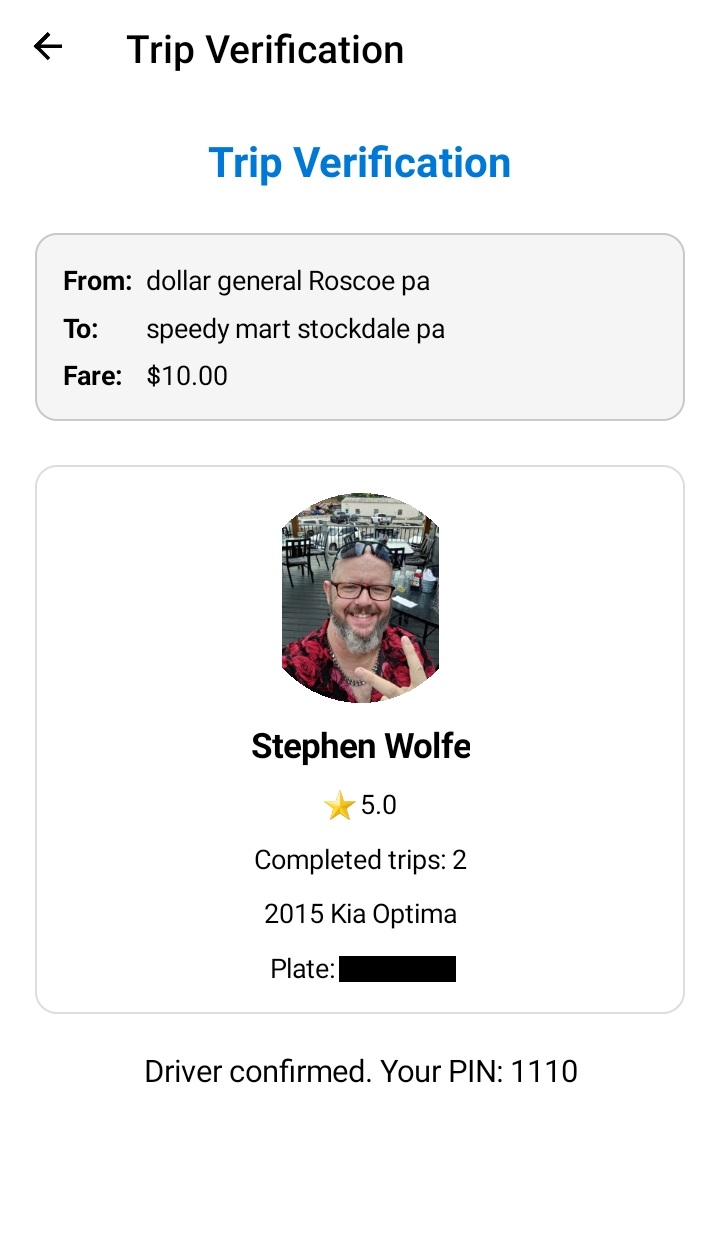Screen dimensions: 720x1237
Task: Select the 2015 Kia Optima vehicle info
Action: (x=360, y=913)
